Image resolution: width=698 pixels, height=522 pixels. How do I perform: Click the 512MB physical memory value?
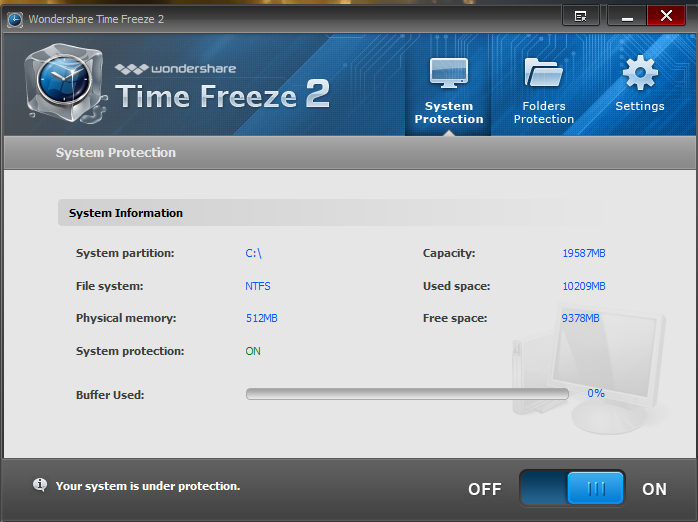[262, 318]
